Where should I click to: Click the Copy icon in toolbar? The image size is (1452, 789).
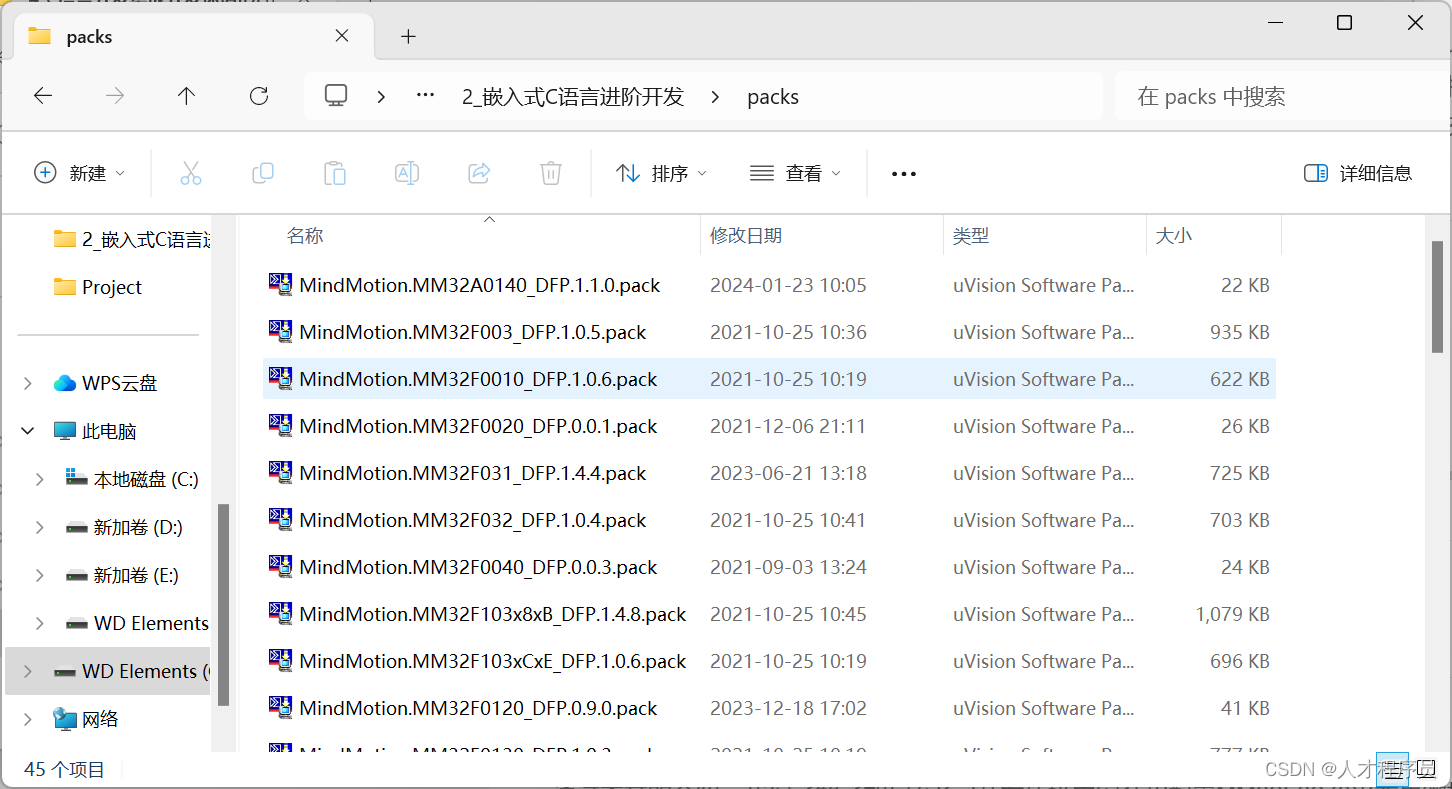[x=263, y=173]
